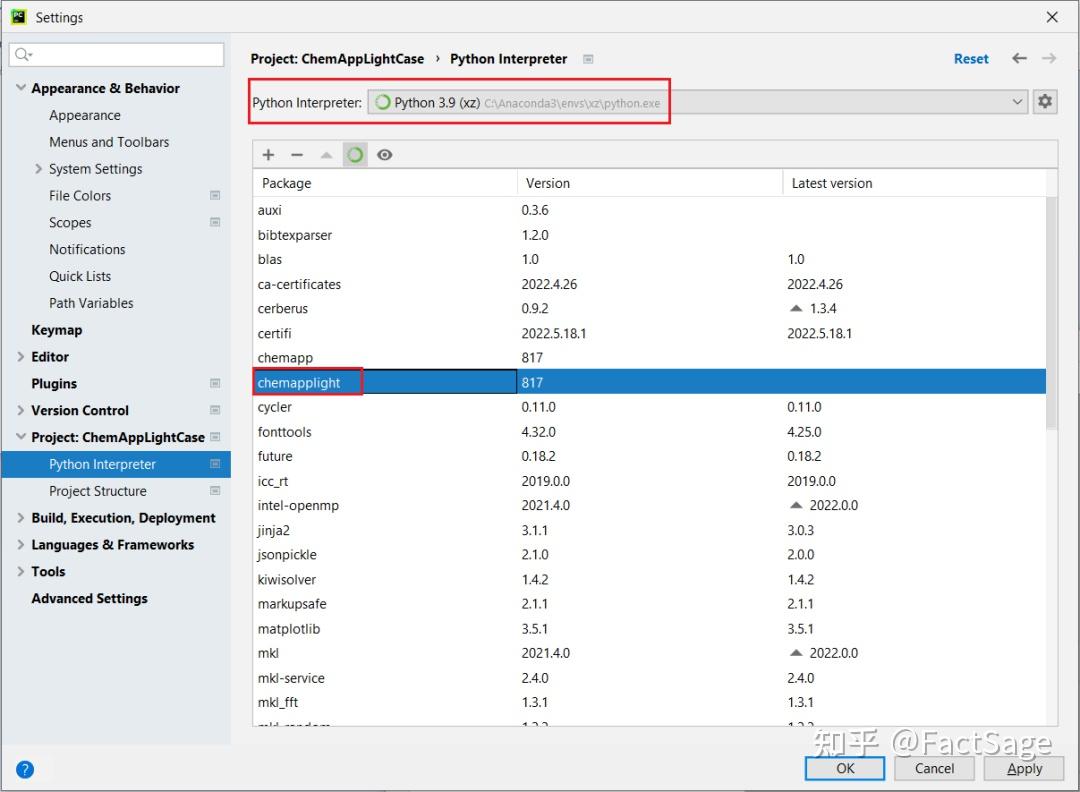Open the interpreter gear settings icon
Screen dimensions: 1080x792
pos(1045,102)
